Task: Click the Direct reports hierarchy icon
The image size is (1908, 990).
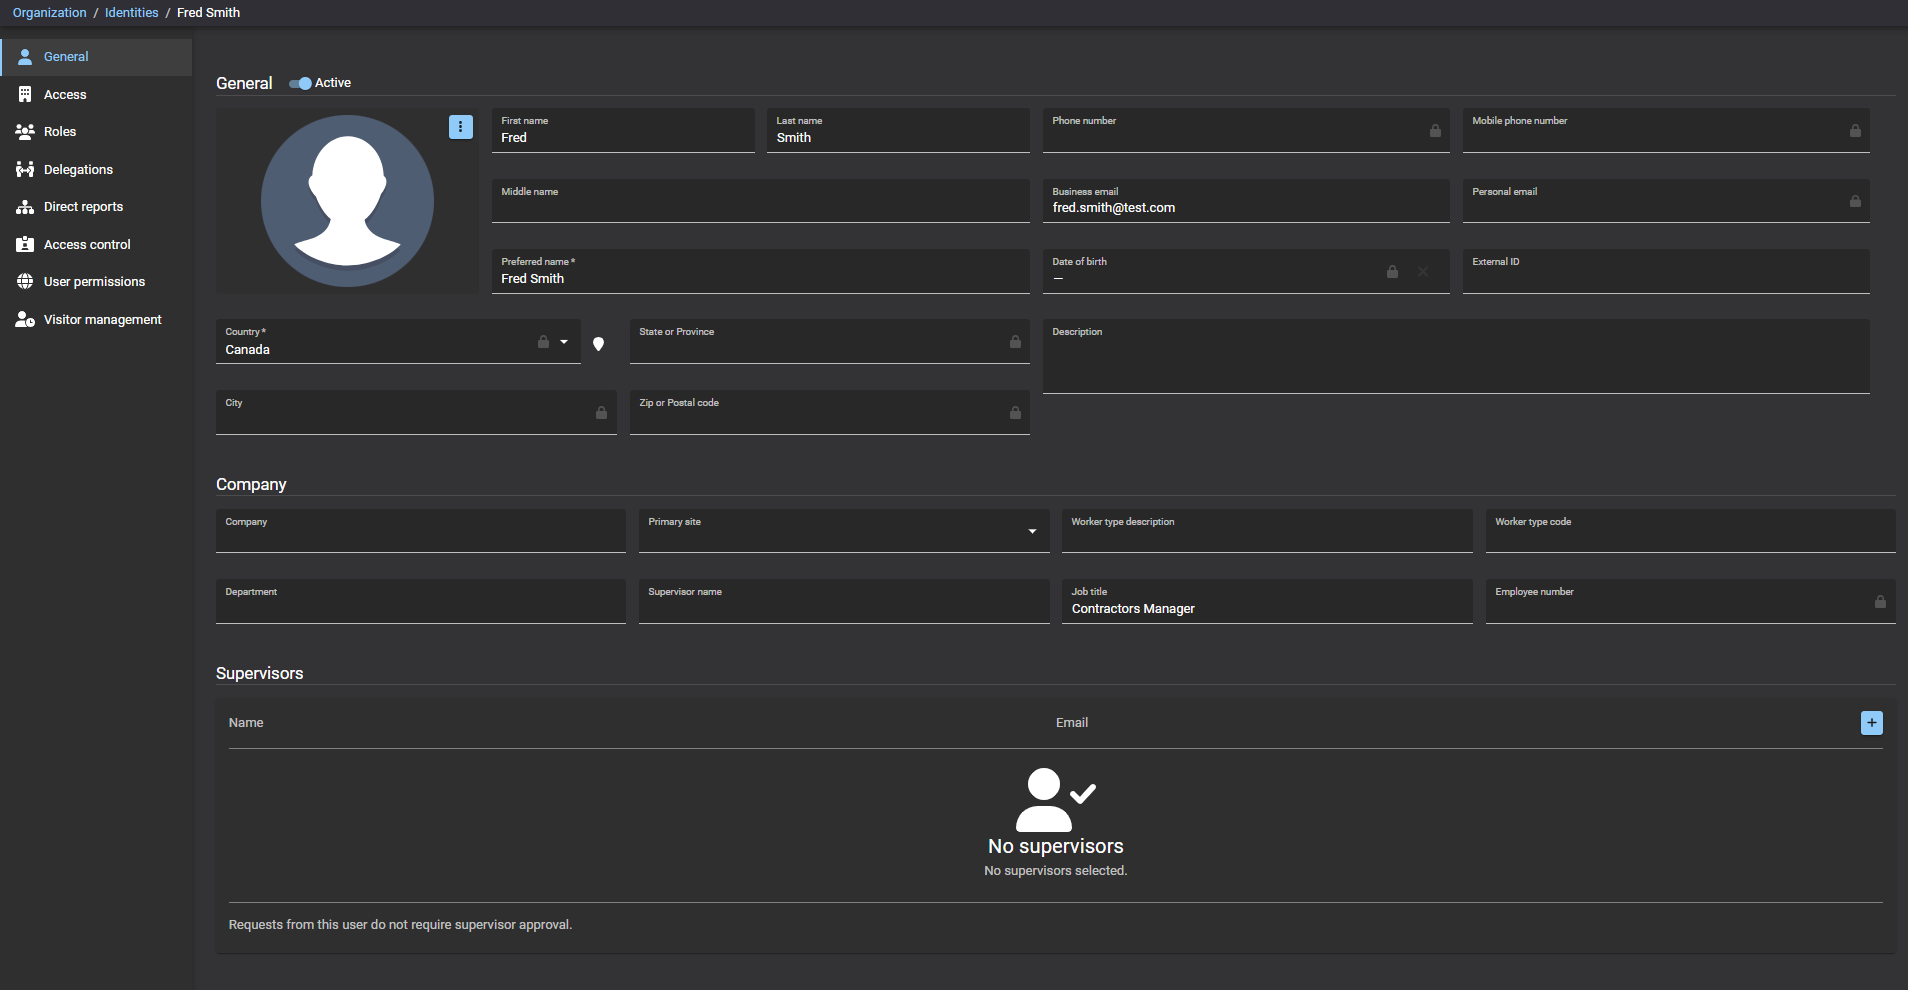Action: [x=25, y=207]
